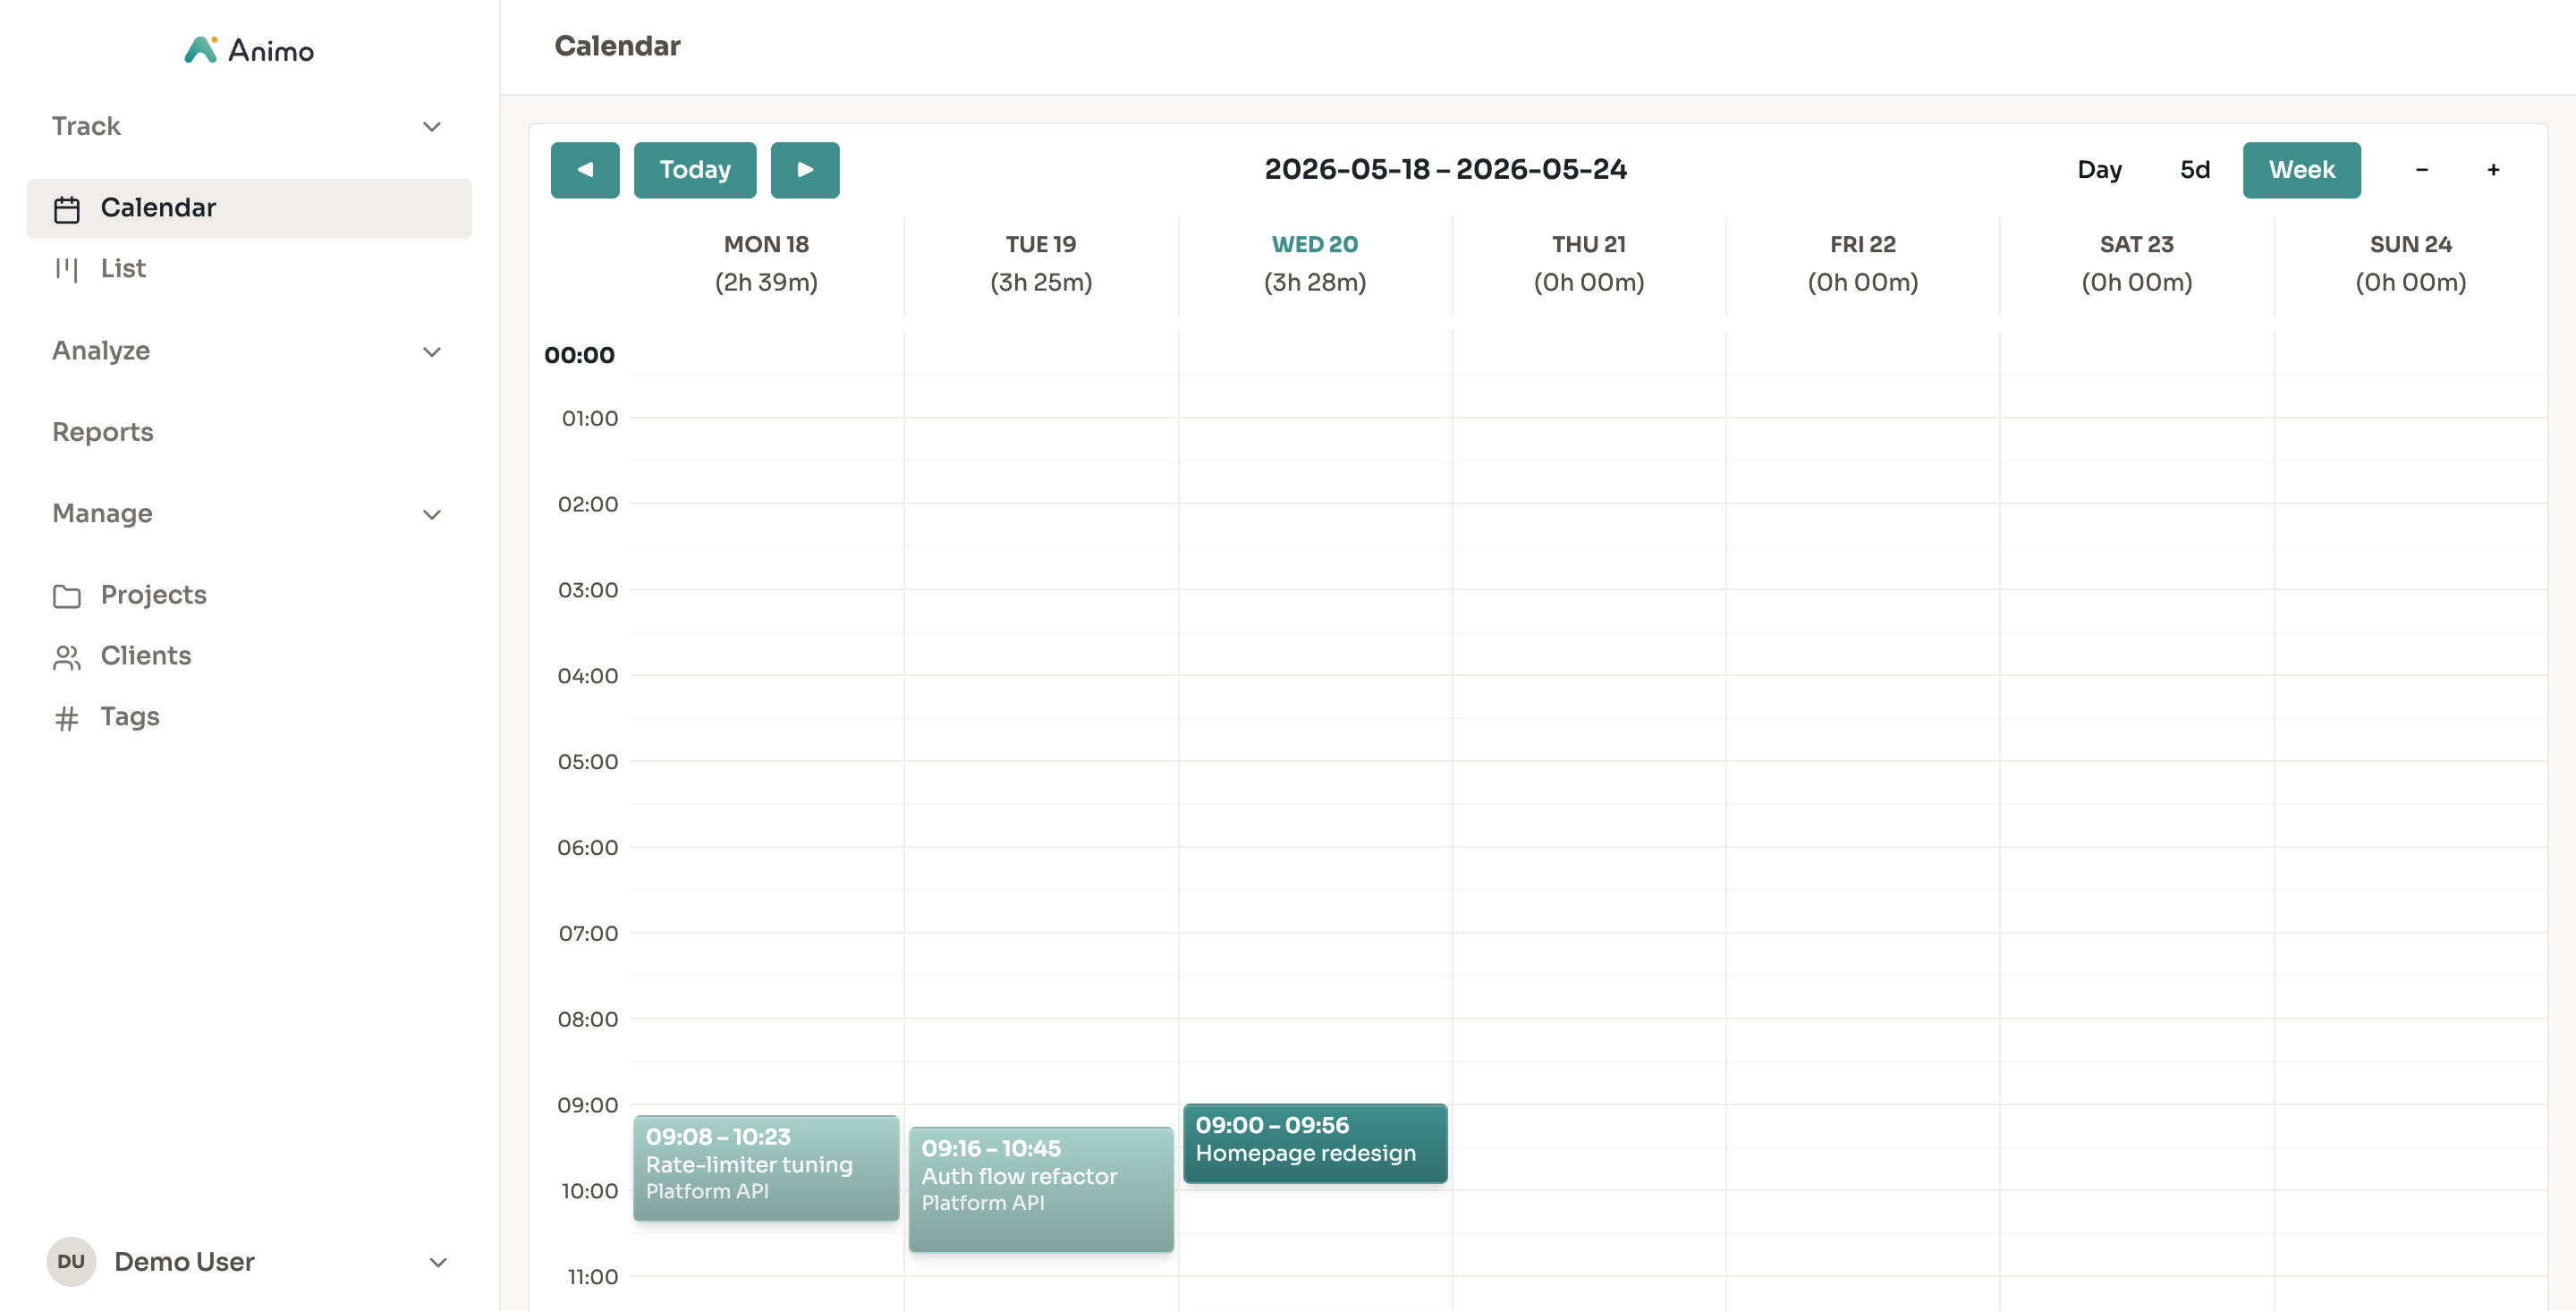Viewport: 2576px width, 1311px height.
Task: Click the Track section heading
Action: coord(86,126)
